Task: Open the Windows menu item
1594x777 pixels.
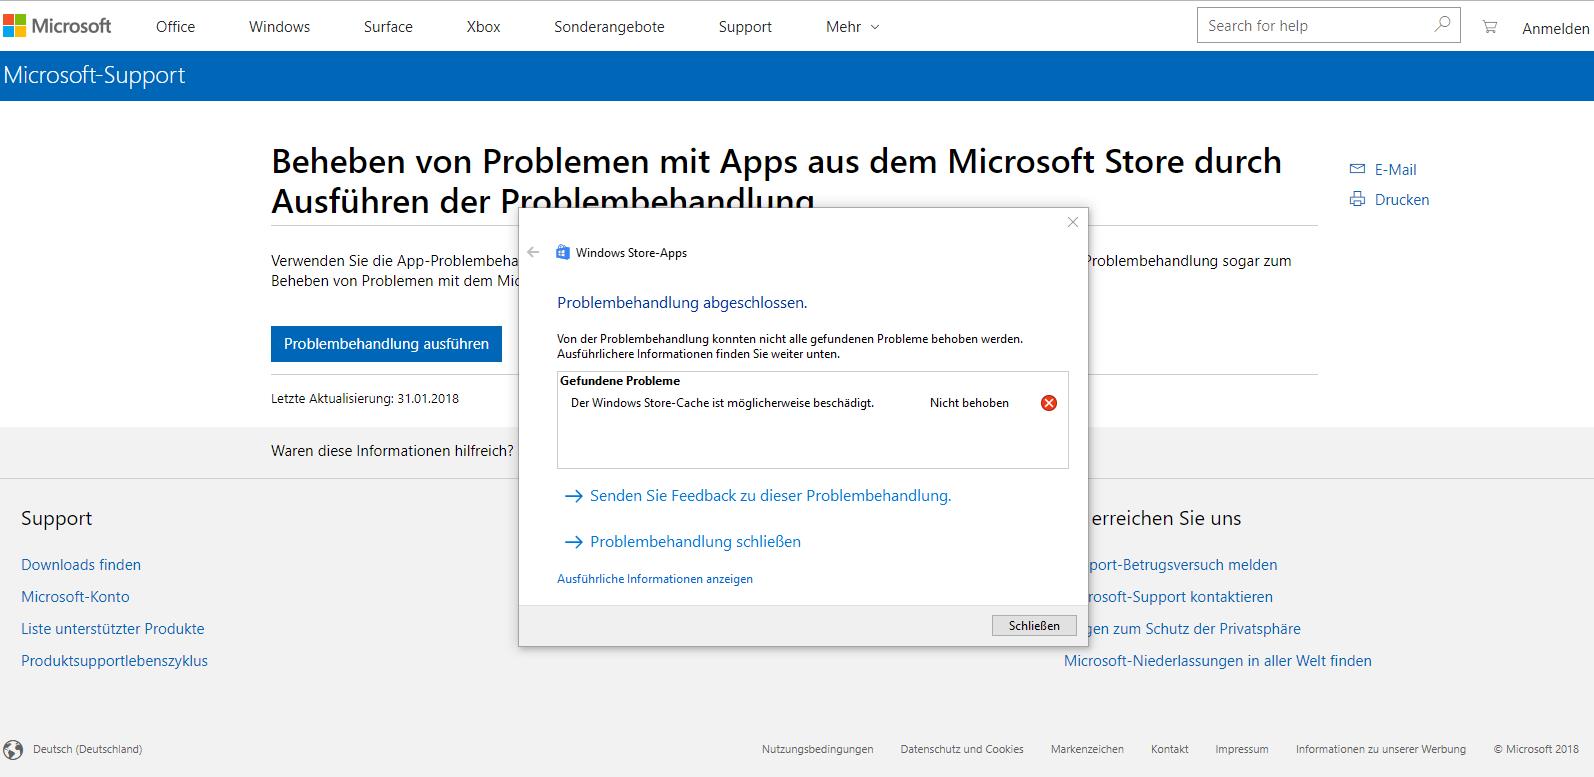Action: [x=279, y=27]
